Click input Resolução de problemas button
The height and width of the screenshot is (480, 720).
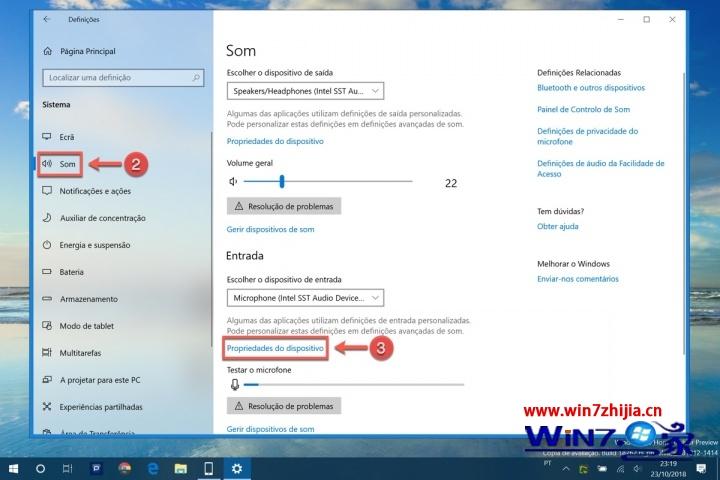(284, 406)
